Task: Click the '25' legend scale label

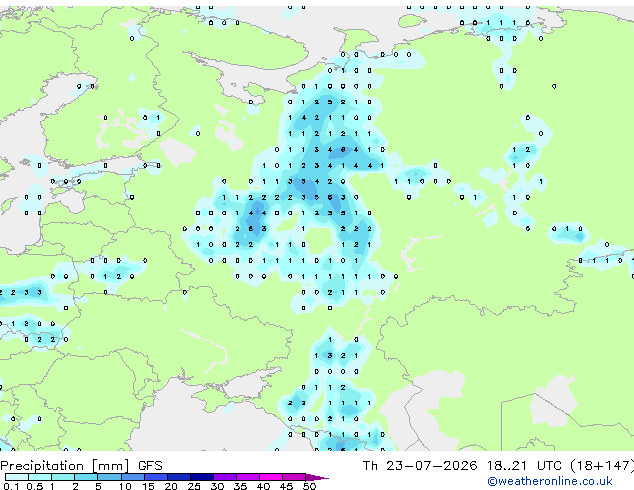Action: pos(194,486)
